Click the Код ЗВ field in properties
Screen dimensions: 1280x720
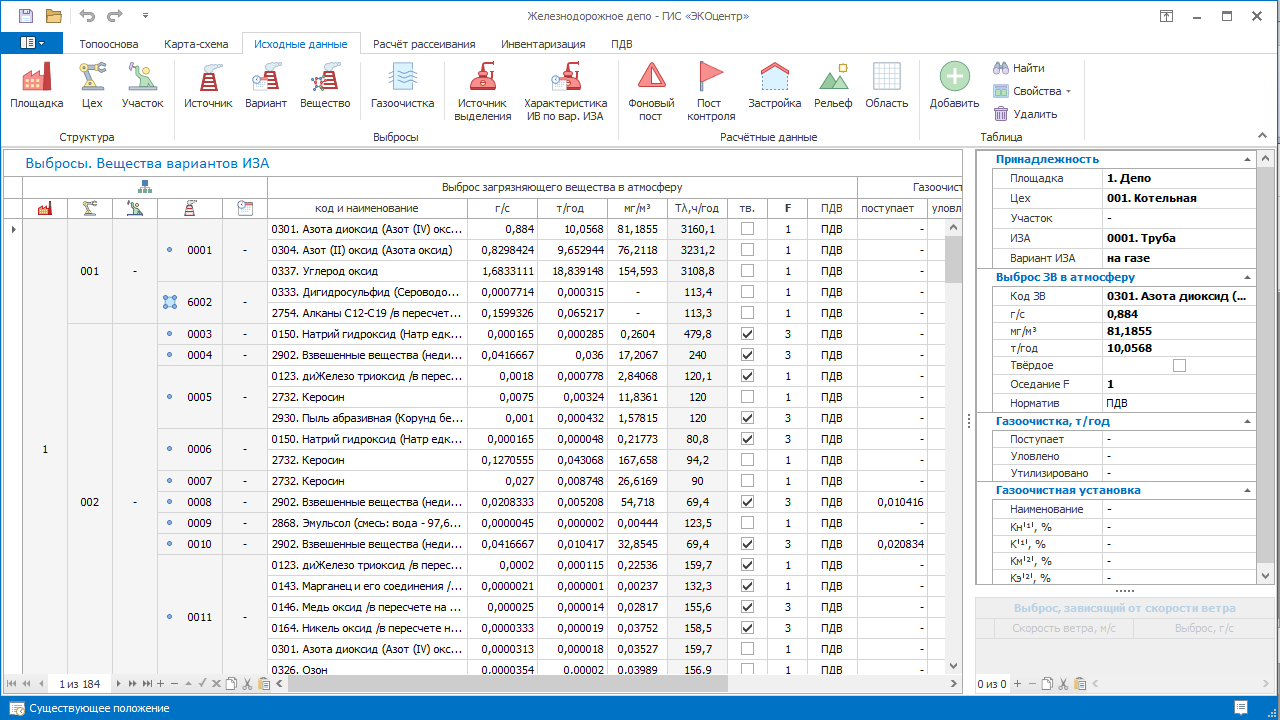(x=1180, y=296)
